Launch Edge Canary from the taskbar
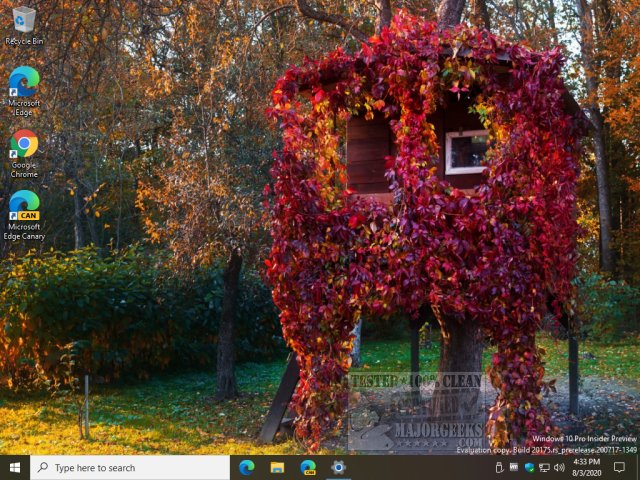 (308, 468)
